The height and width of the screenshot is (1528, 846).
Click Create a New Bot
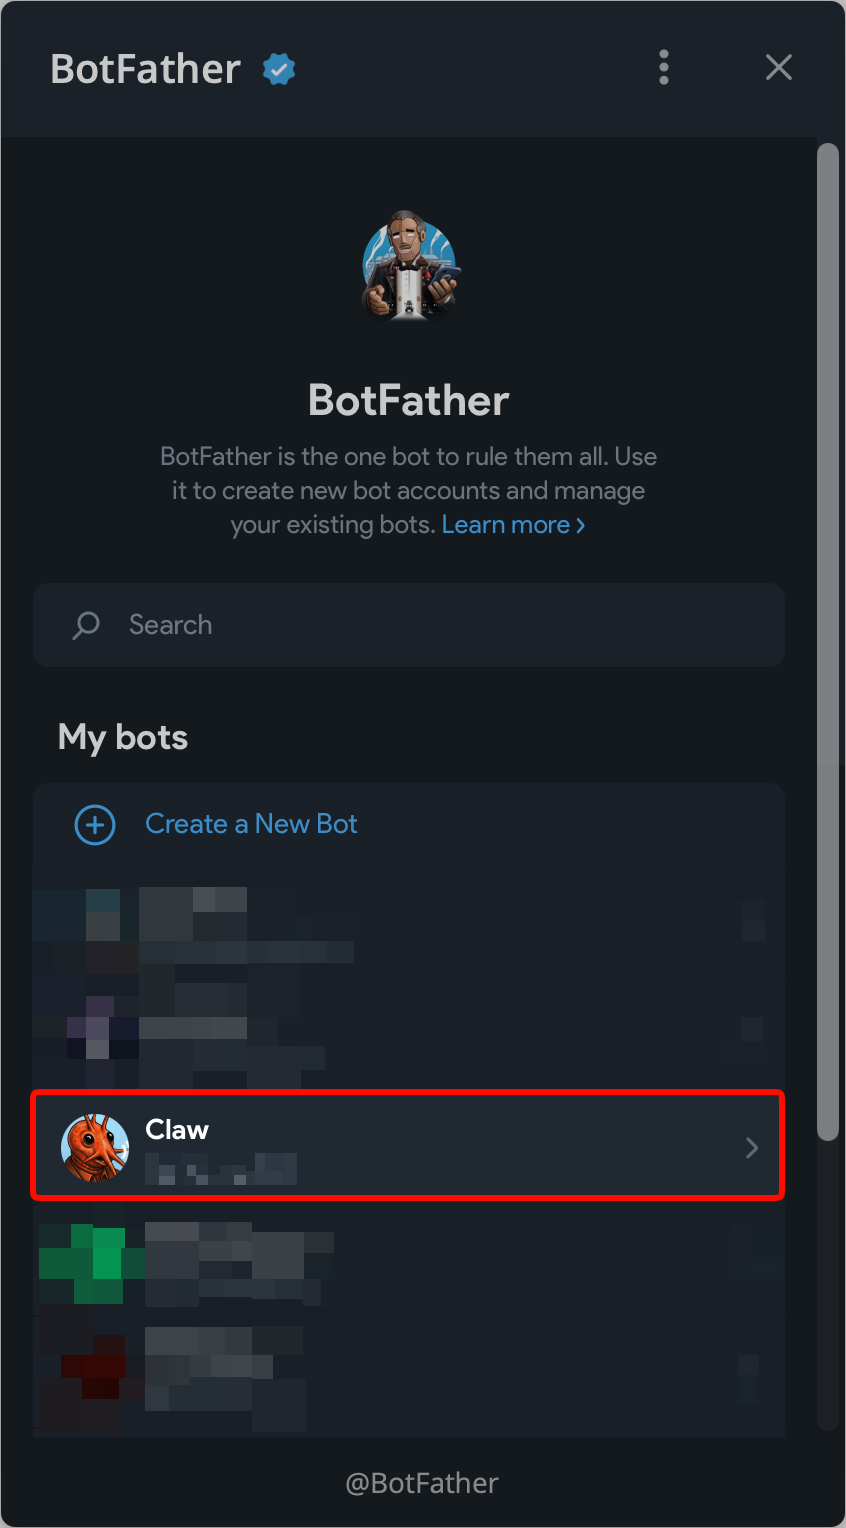point(251,824)
